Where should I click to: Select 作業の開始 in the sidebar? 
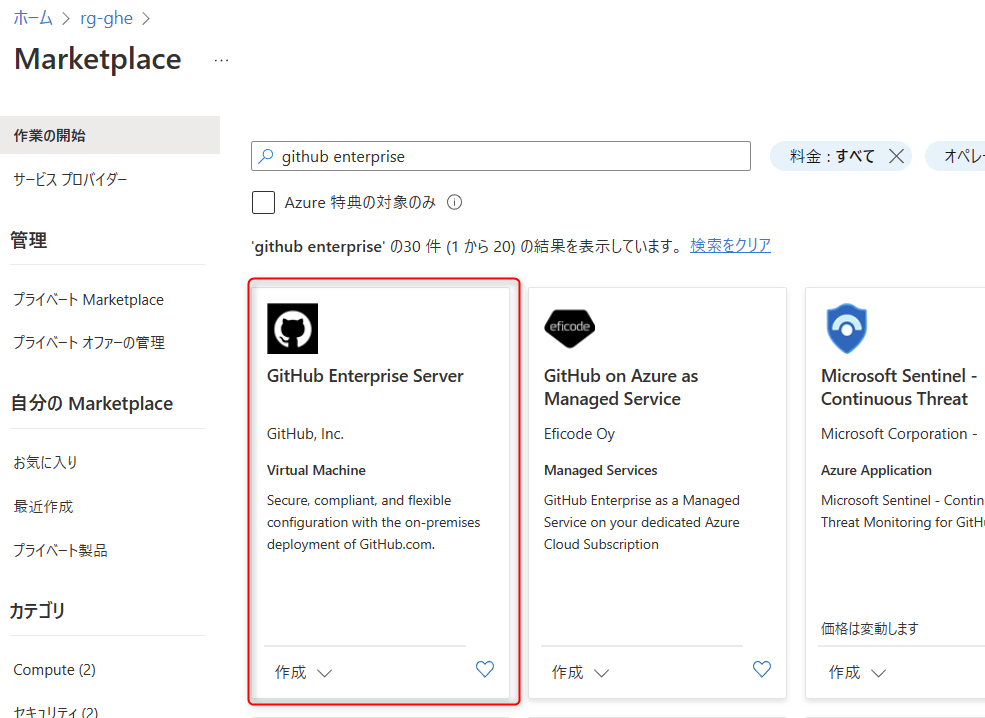110,135
